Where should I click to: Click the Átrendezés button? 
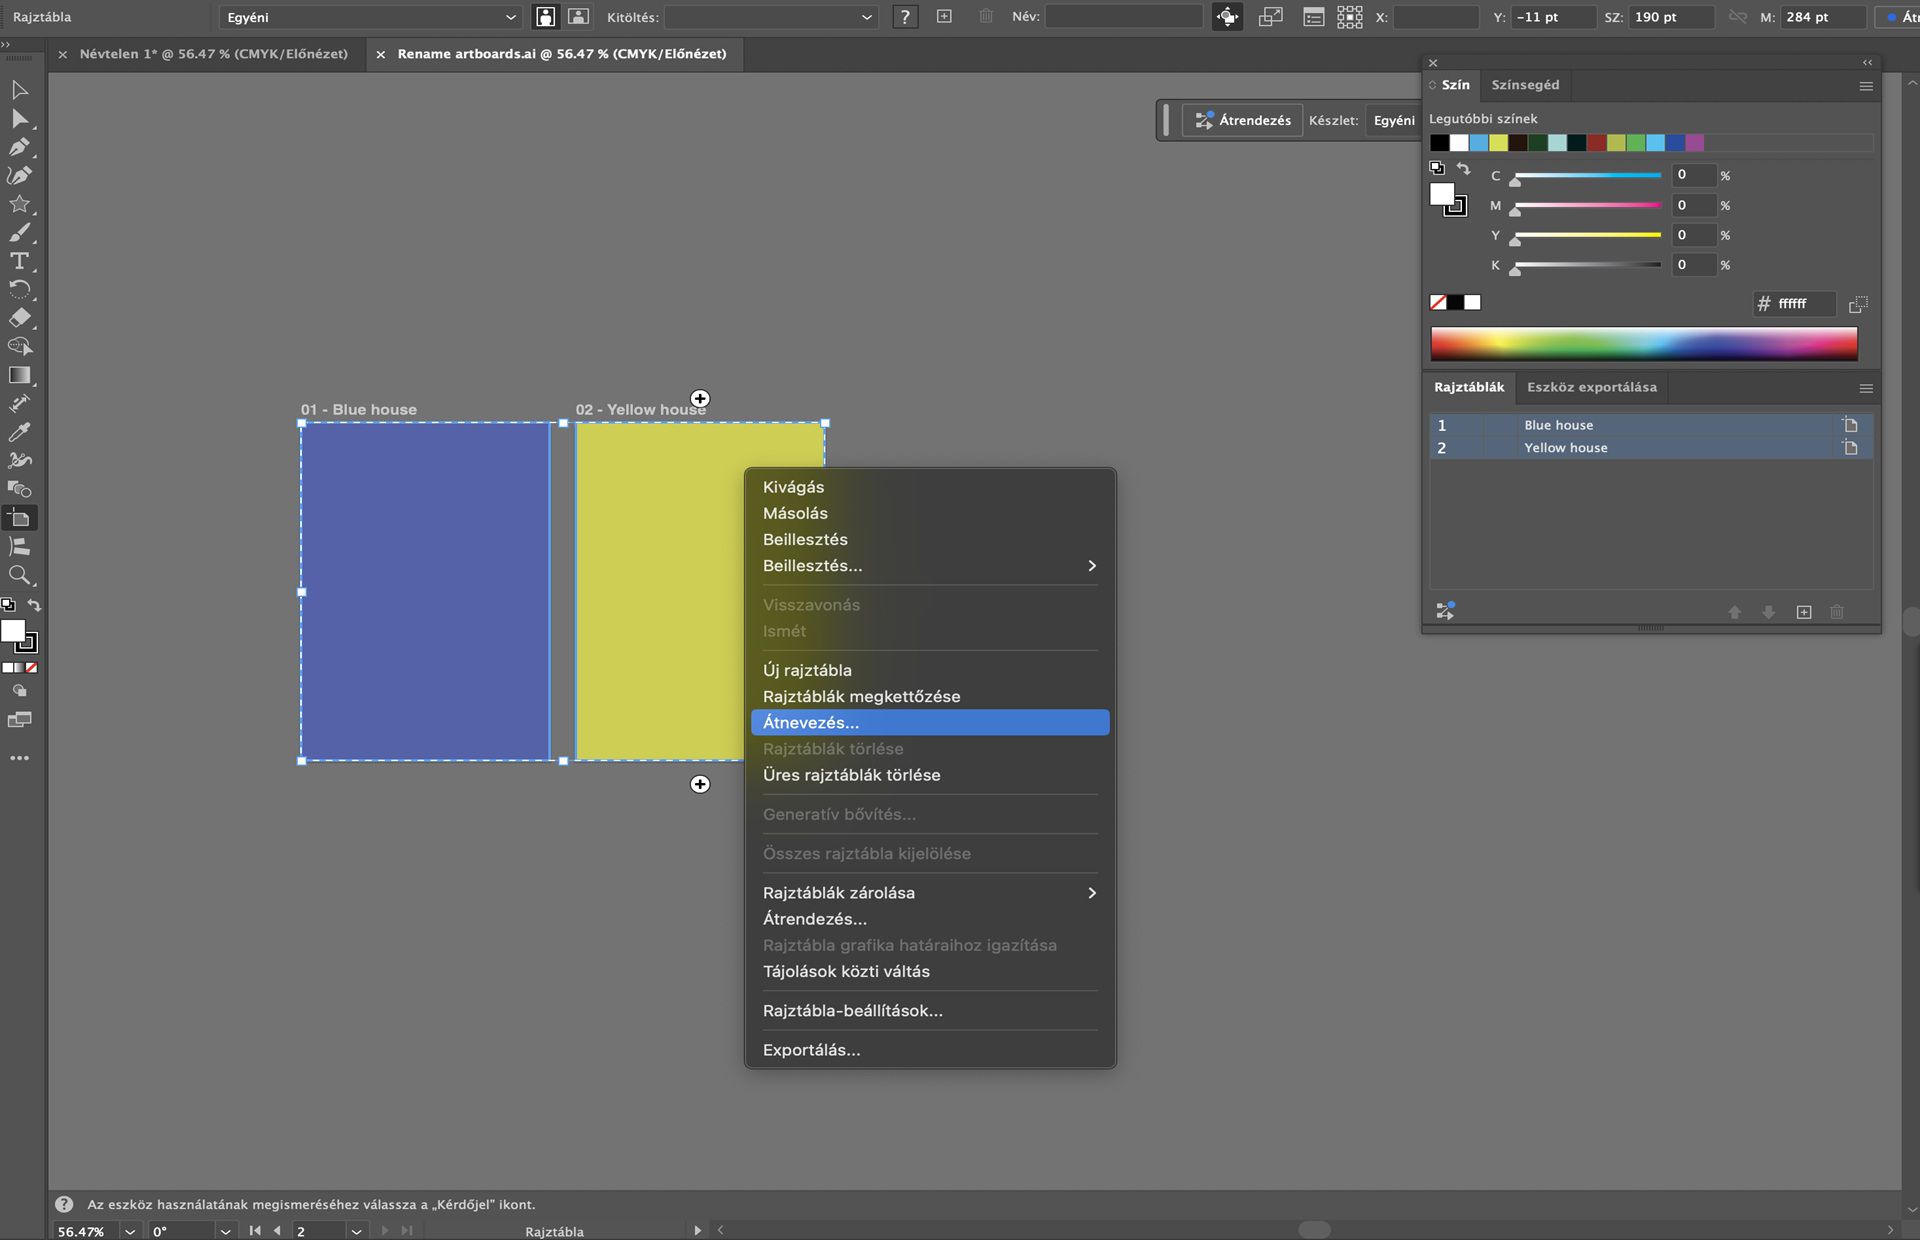(x=1242, y=120)
